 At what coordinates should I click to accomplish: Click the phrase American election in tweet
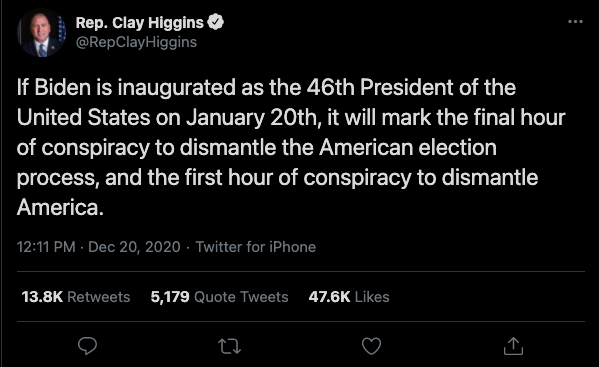tap(408, 147)
